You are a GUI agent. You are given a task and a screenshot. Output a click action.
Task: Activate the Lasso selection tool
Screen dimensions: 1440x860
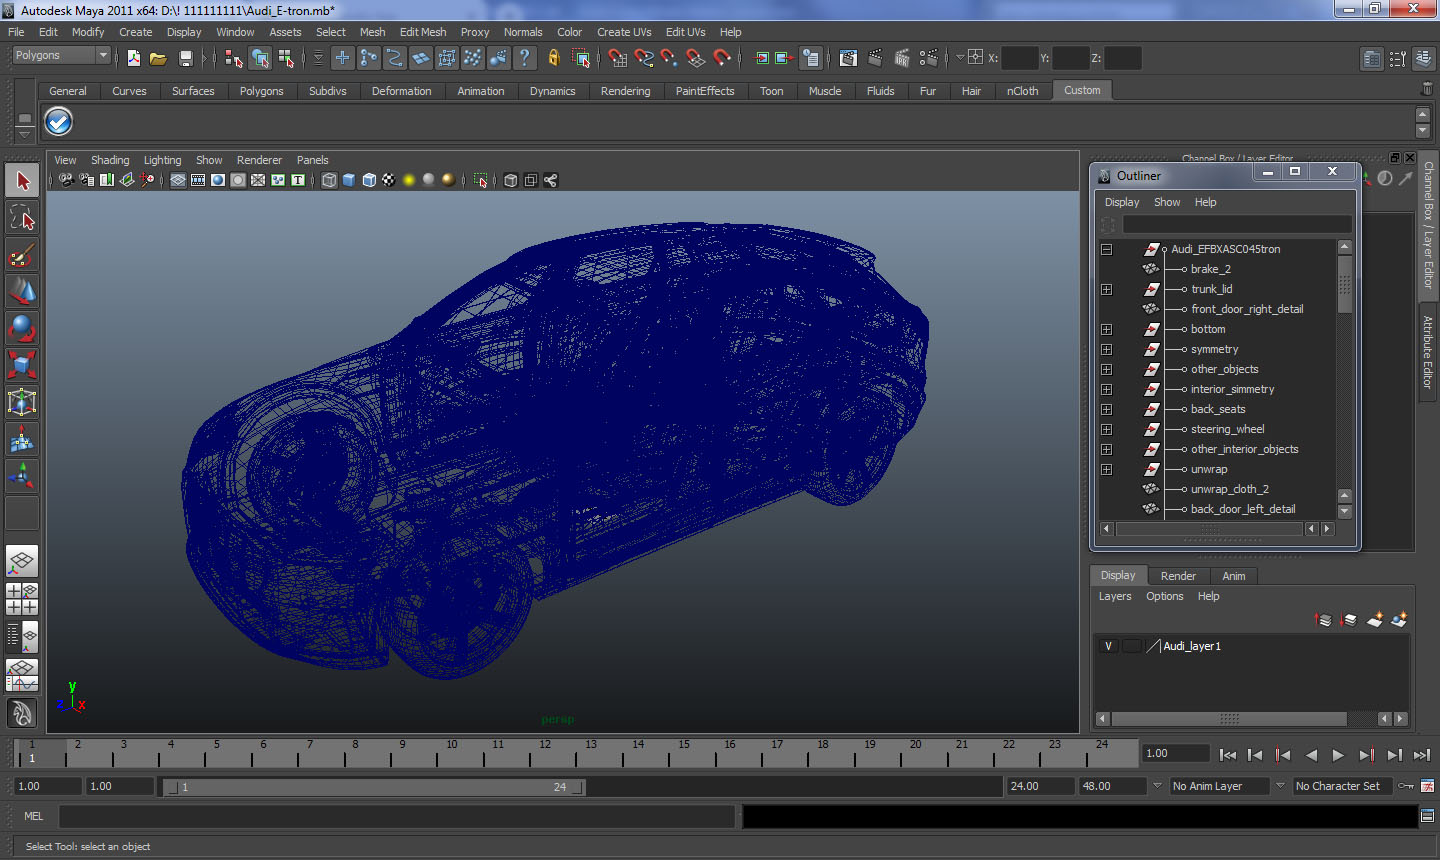pyautogui.click(x=22, y=218)
